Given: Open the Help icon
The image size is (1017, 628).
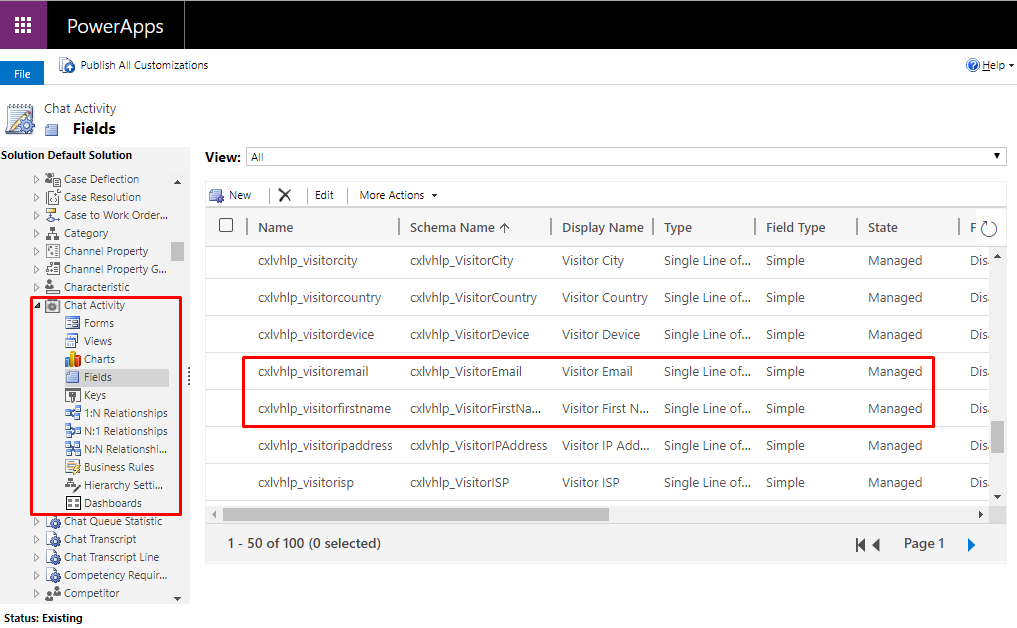Looking at the screenshot, I should tap(972, 65).
